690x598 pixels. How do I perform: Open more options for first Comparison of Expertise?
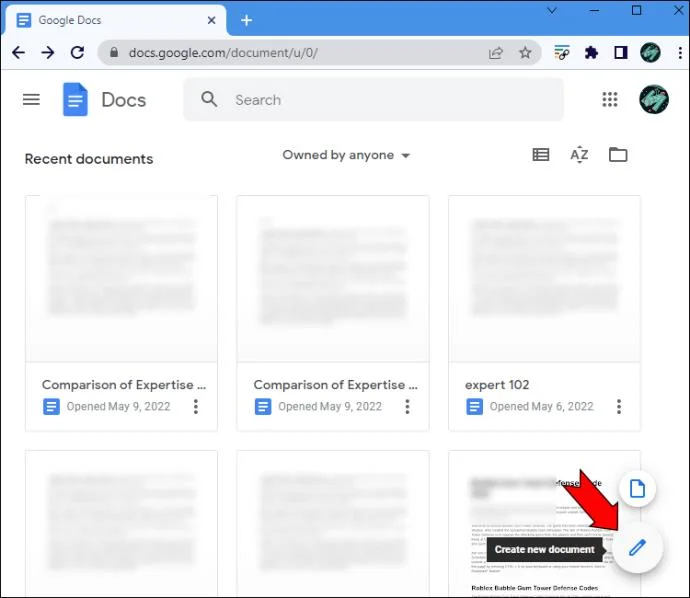click(x=196, y=407)
